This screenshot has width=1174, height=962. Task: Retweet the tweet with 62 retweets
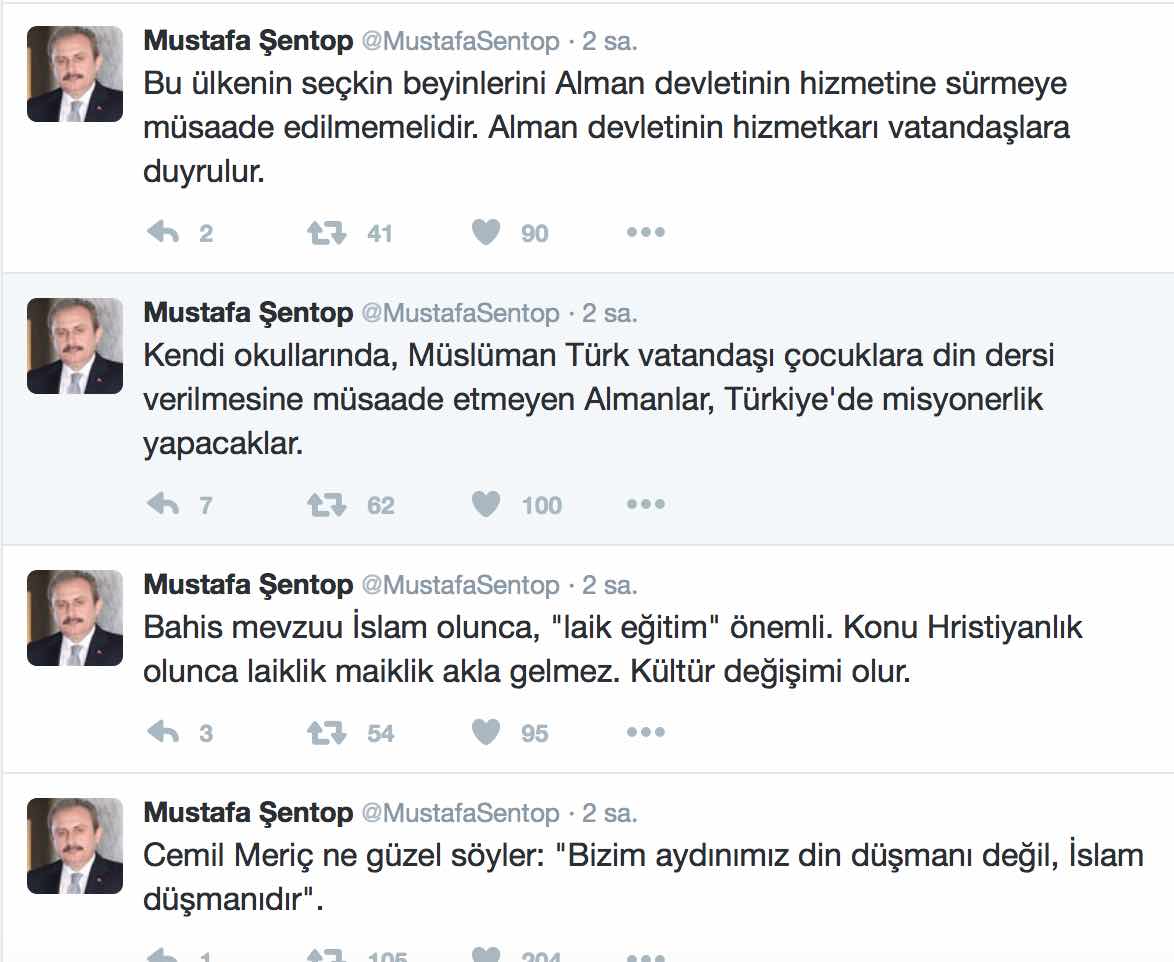click(x=326, y=505)
